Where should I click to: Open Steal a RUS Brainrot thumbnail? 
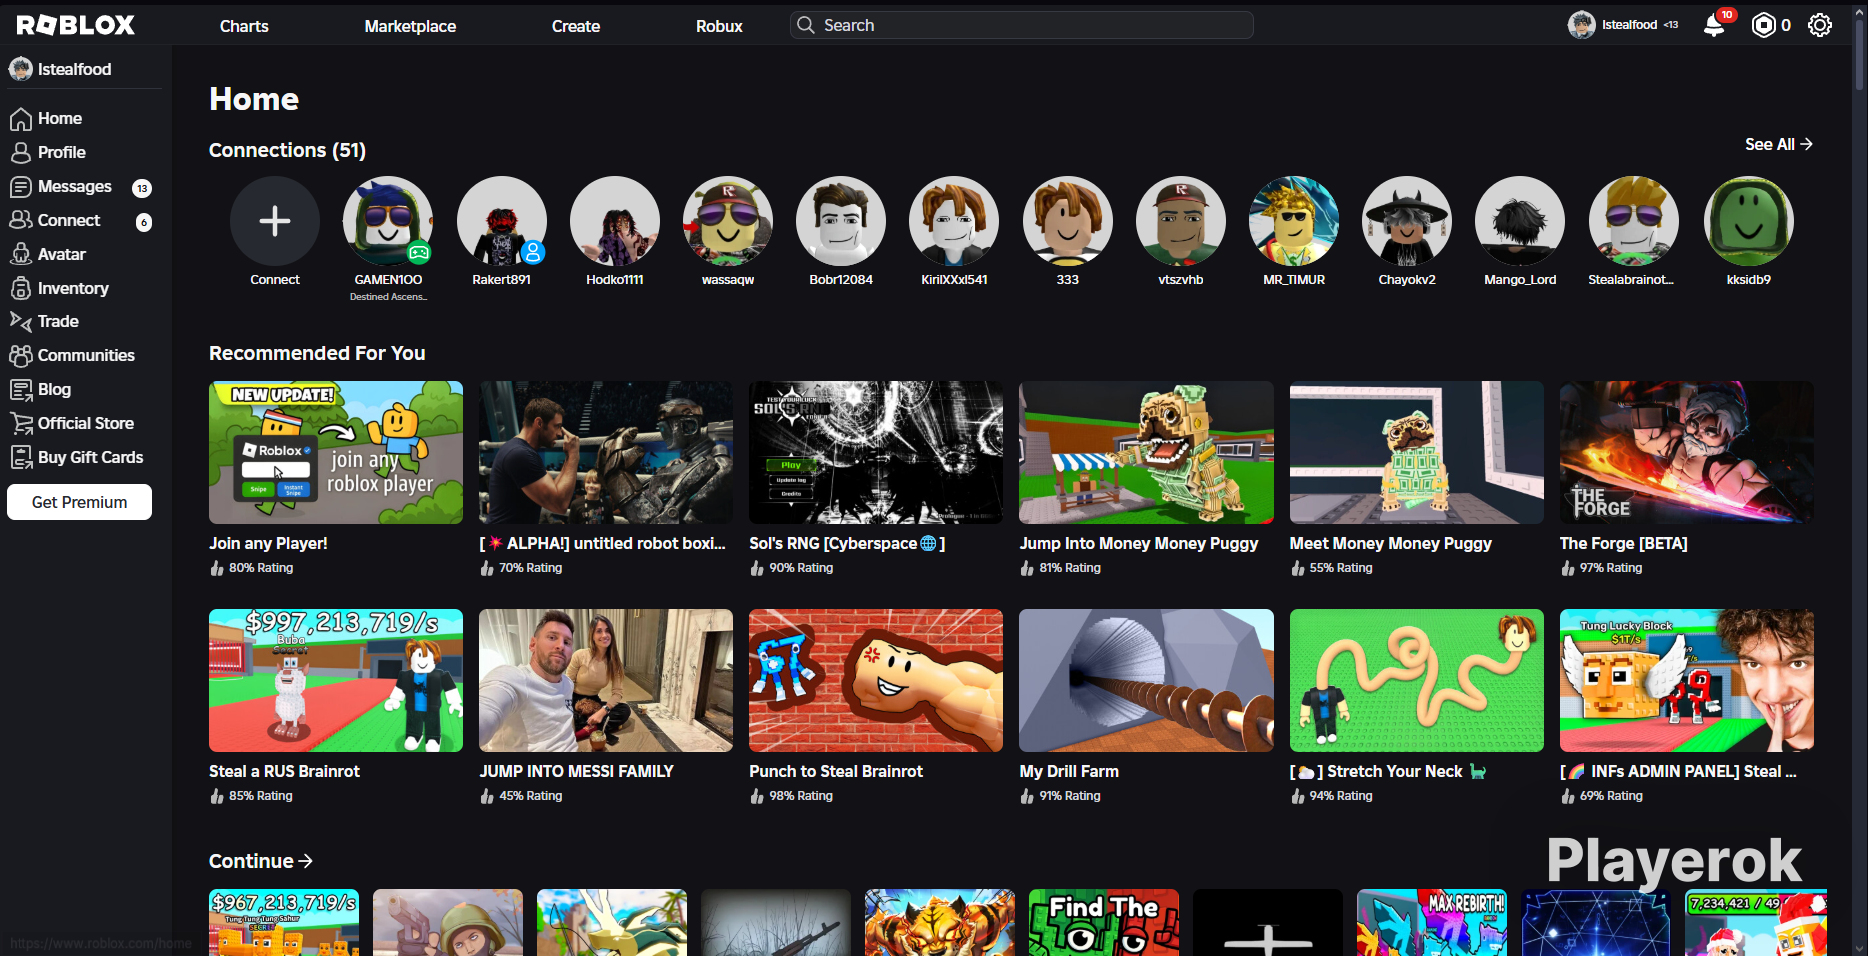point(336,680)
